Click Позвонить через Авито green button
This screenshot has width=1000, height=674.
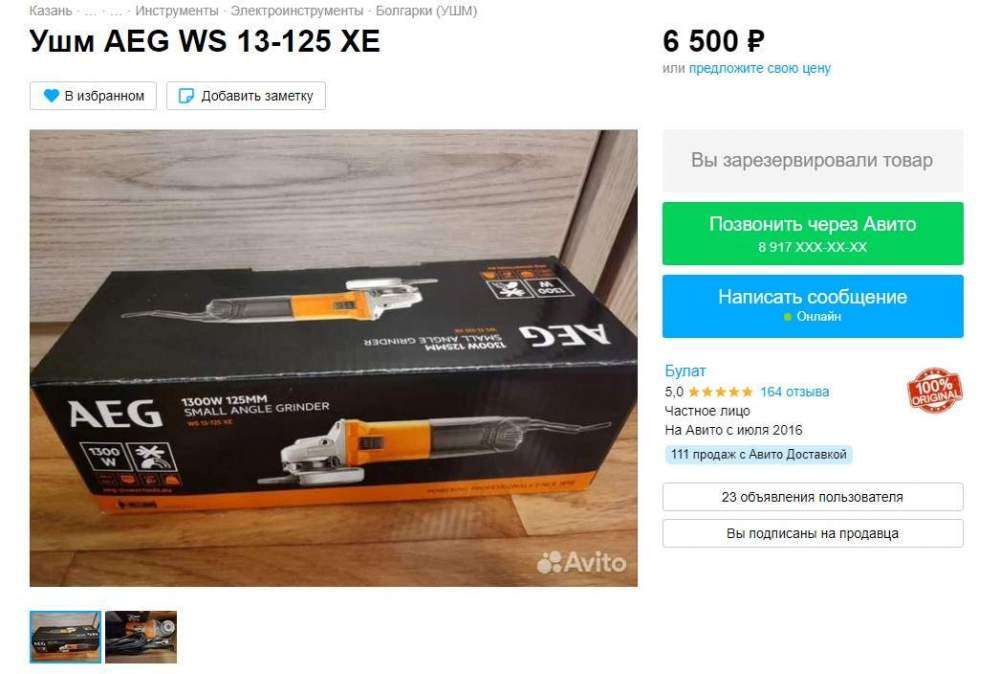coord(812,233)
